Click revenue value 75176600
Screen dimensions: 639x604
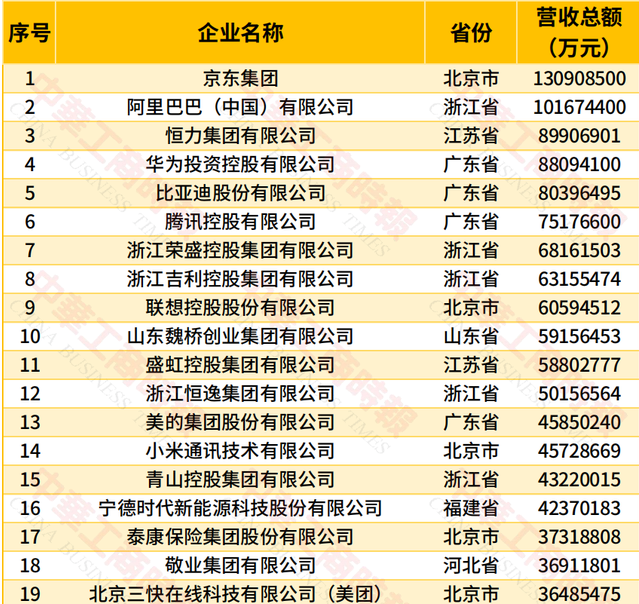pos(580,222)
